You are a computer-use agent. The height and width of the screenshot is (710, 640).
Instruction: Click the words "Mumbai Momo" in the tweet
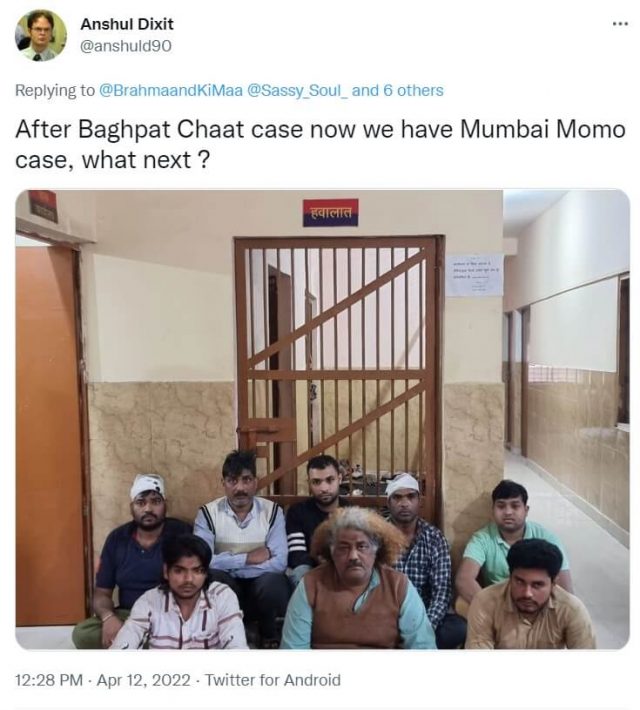tap(543, 130)
